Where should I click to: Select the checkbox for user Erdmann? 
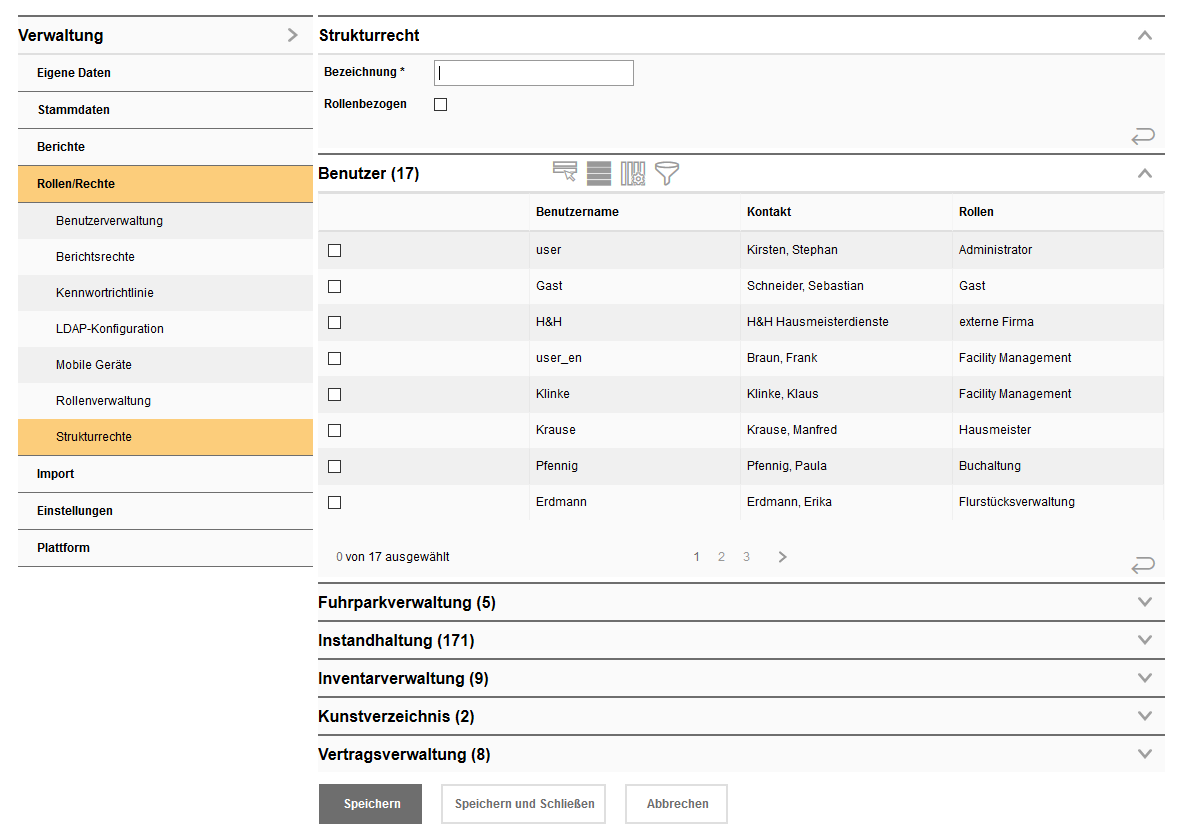tap(335, 502)
